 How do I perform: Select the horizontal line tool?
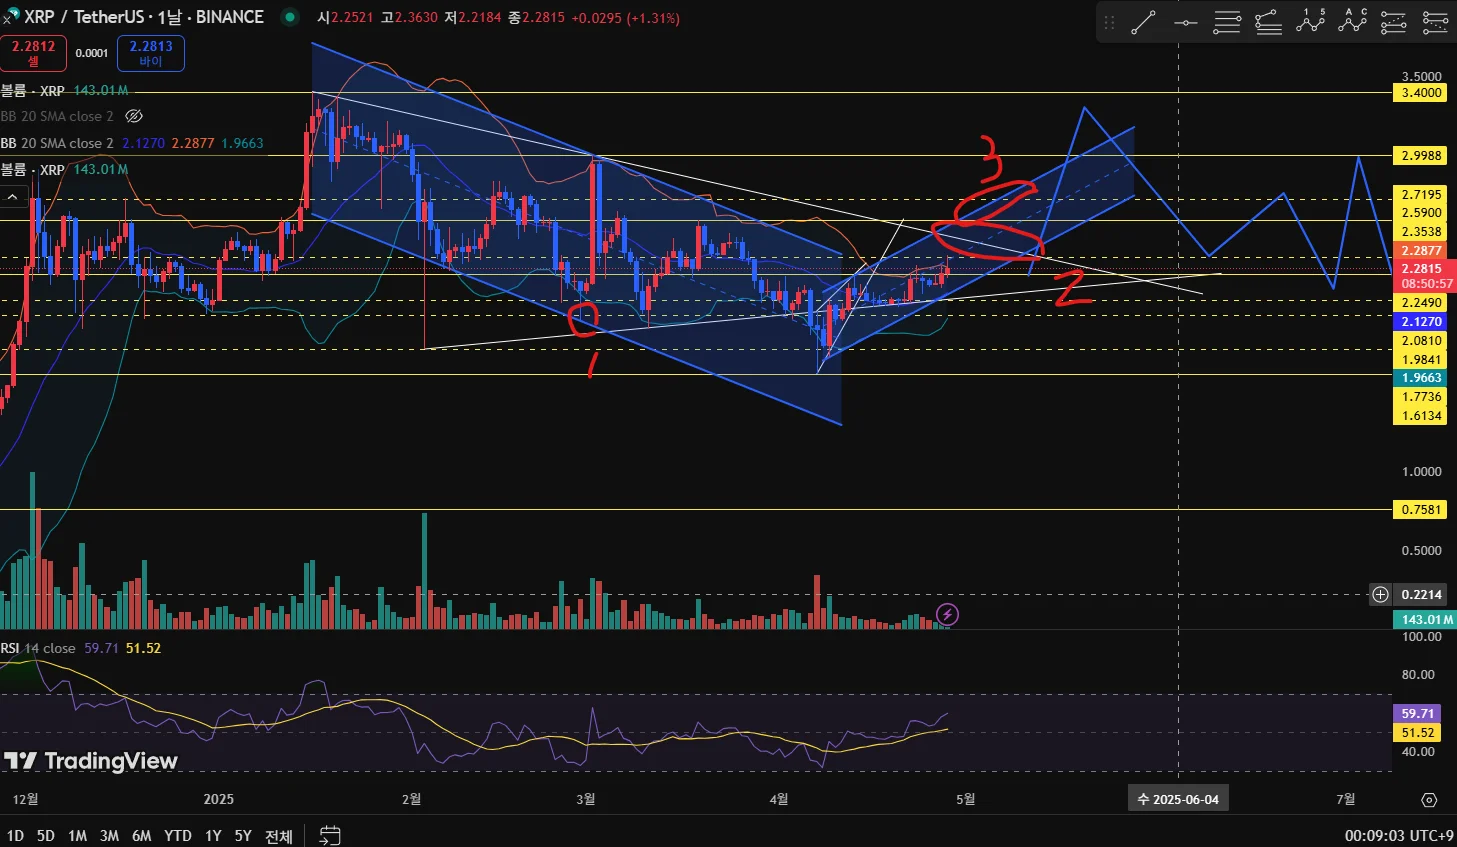pyautogui.click(x=1185, y=22)
